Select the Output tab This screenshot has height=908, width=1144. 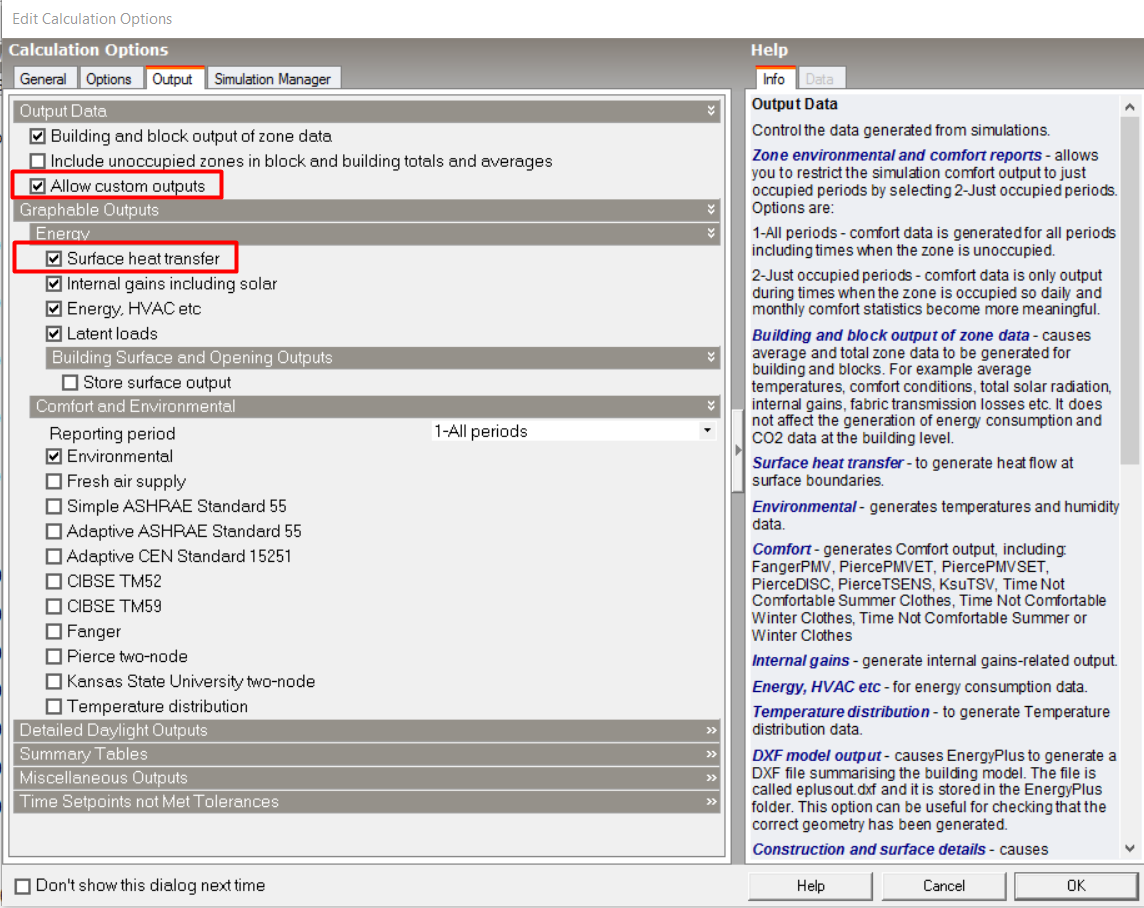coord(173,79)
